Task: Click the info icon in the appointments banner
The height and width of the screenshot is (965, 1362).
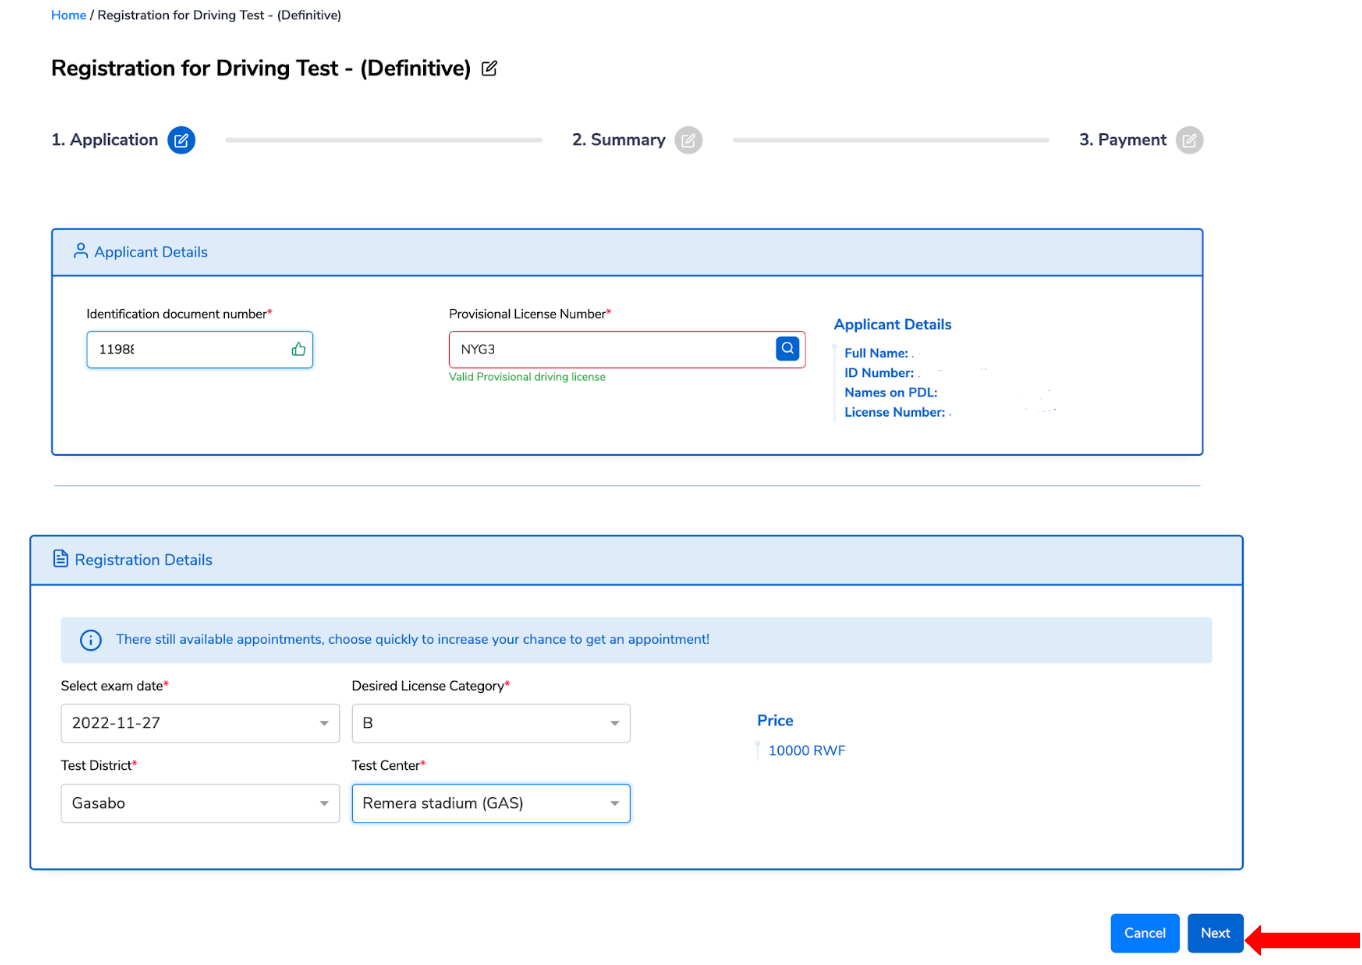Action: pyautogui.click(x=90, y=640)
